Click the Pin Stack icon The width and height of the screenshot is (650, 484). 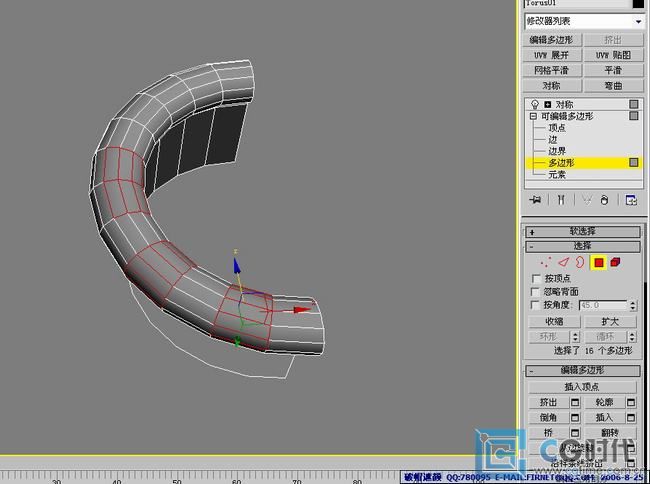(535, 200)
